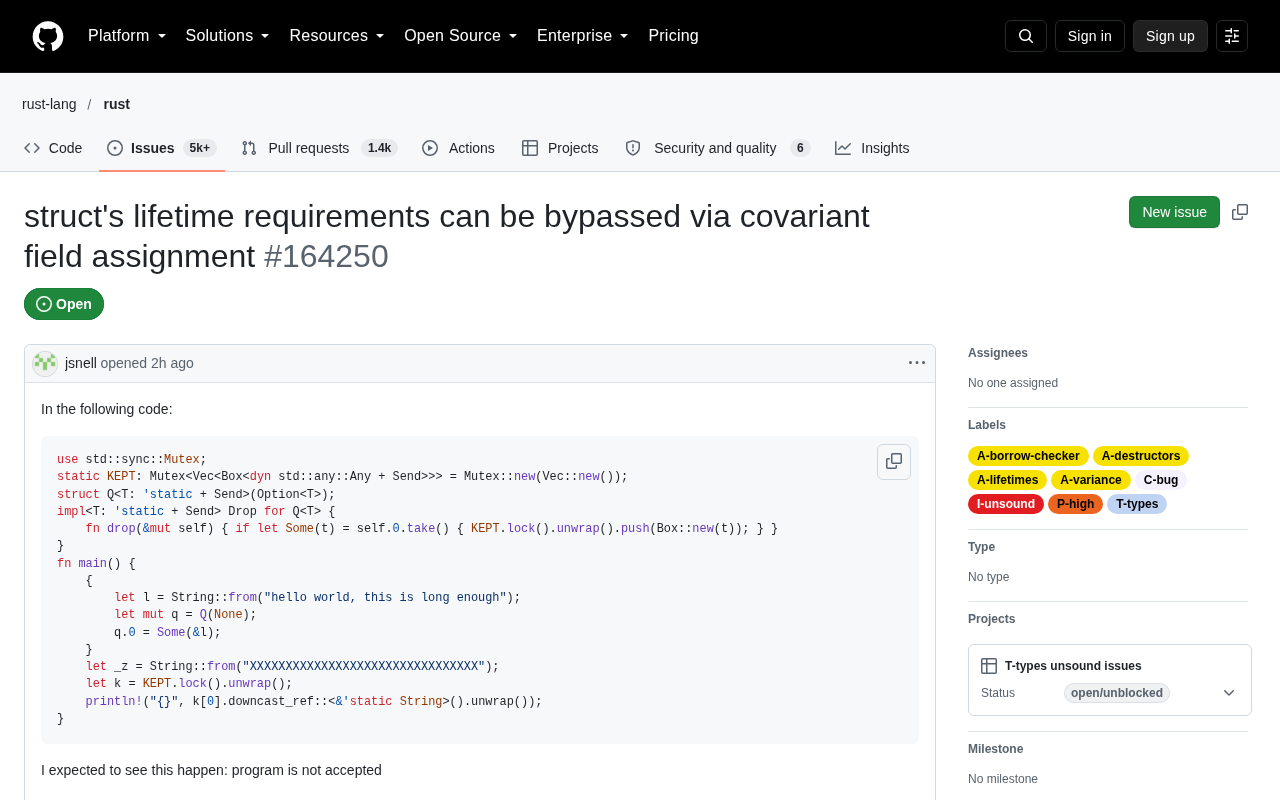Go to the Pricing page
Viewport: 1280px width, 800px height.
point(674,36)
